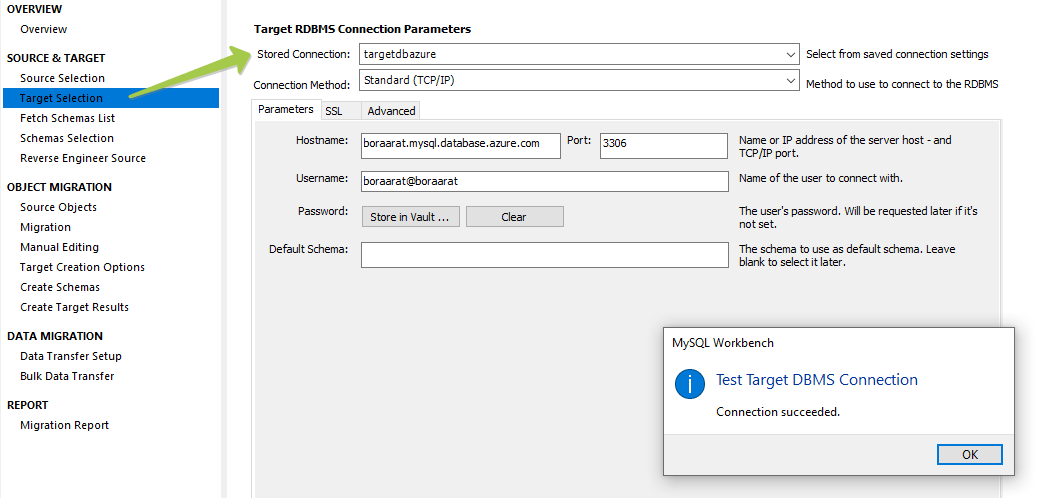The height and width of the screenshot is (498, 1039).
Task: Go to Source Selection step
Action: (x=62, y=78)
